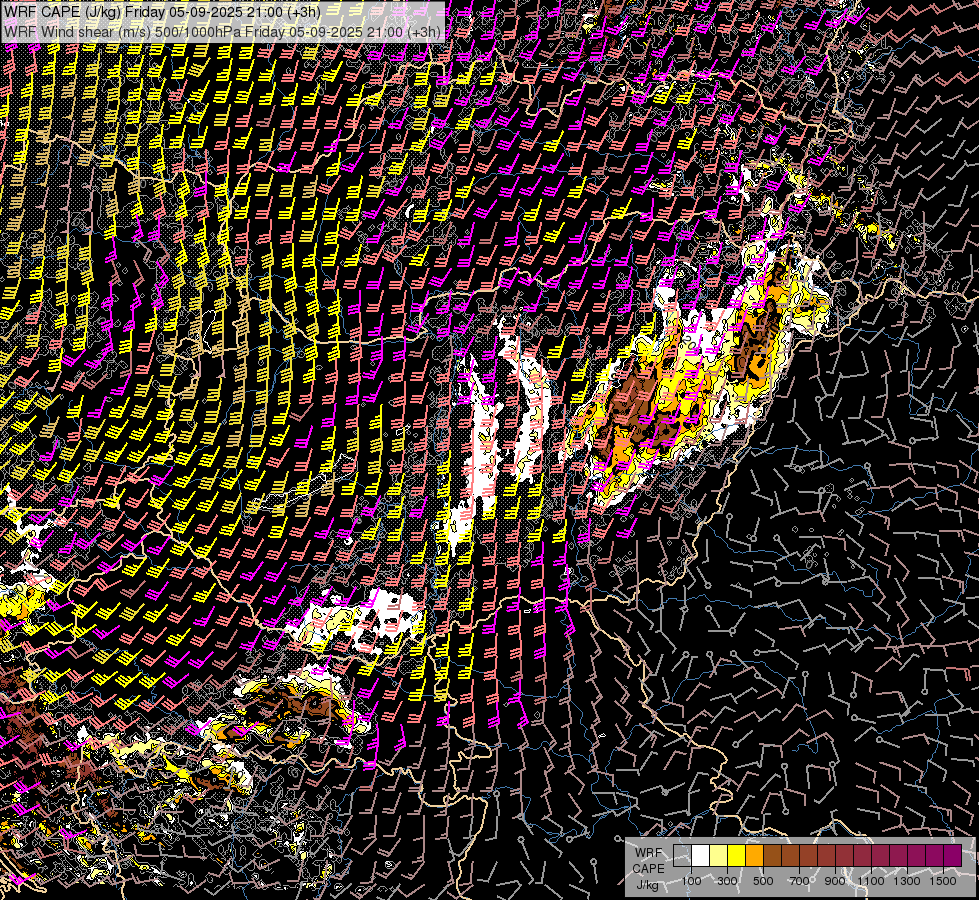Image resolution: width=979 pixels, height=900 pixels.
Task: Click the 500 legend value label
Action: click(x=763, y=881)
